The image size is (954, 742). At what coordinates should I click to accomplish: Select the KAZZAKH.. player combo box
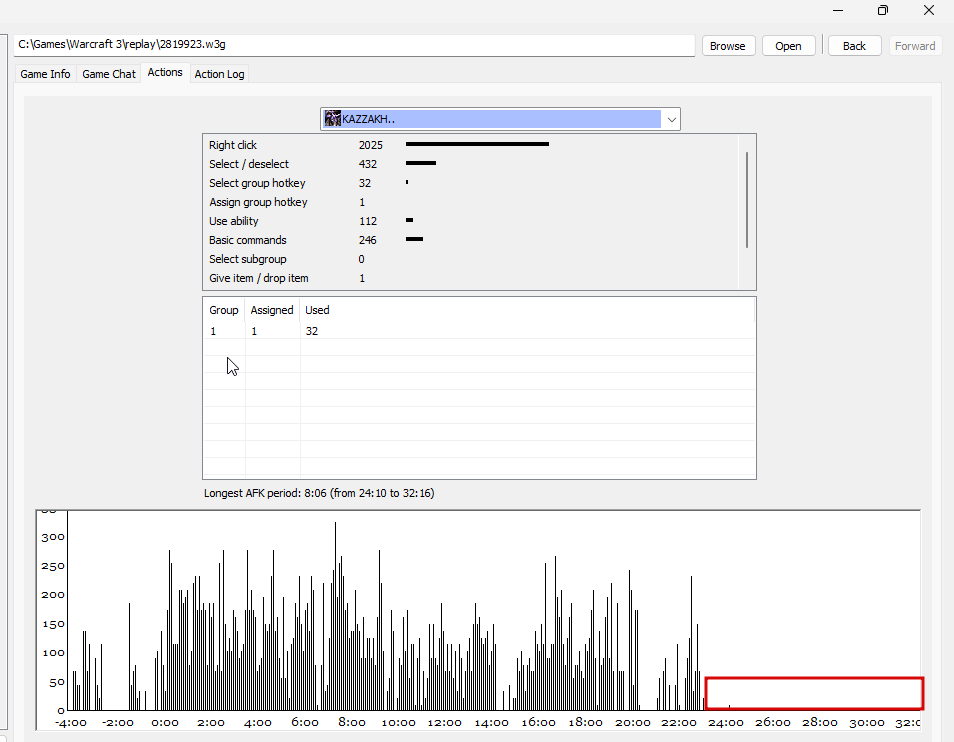tap(500, 119)
